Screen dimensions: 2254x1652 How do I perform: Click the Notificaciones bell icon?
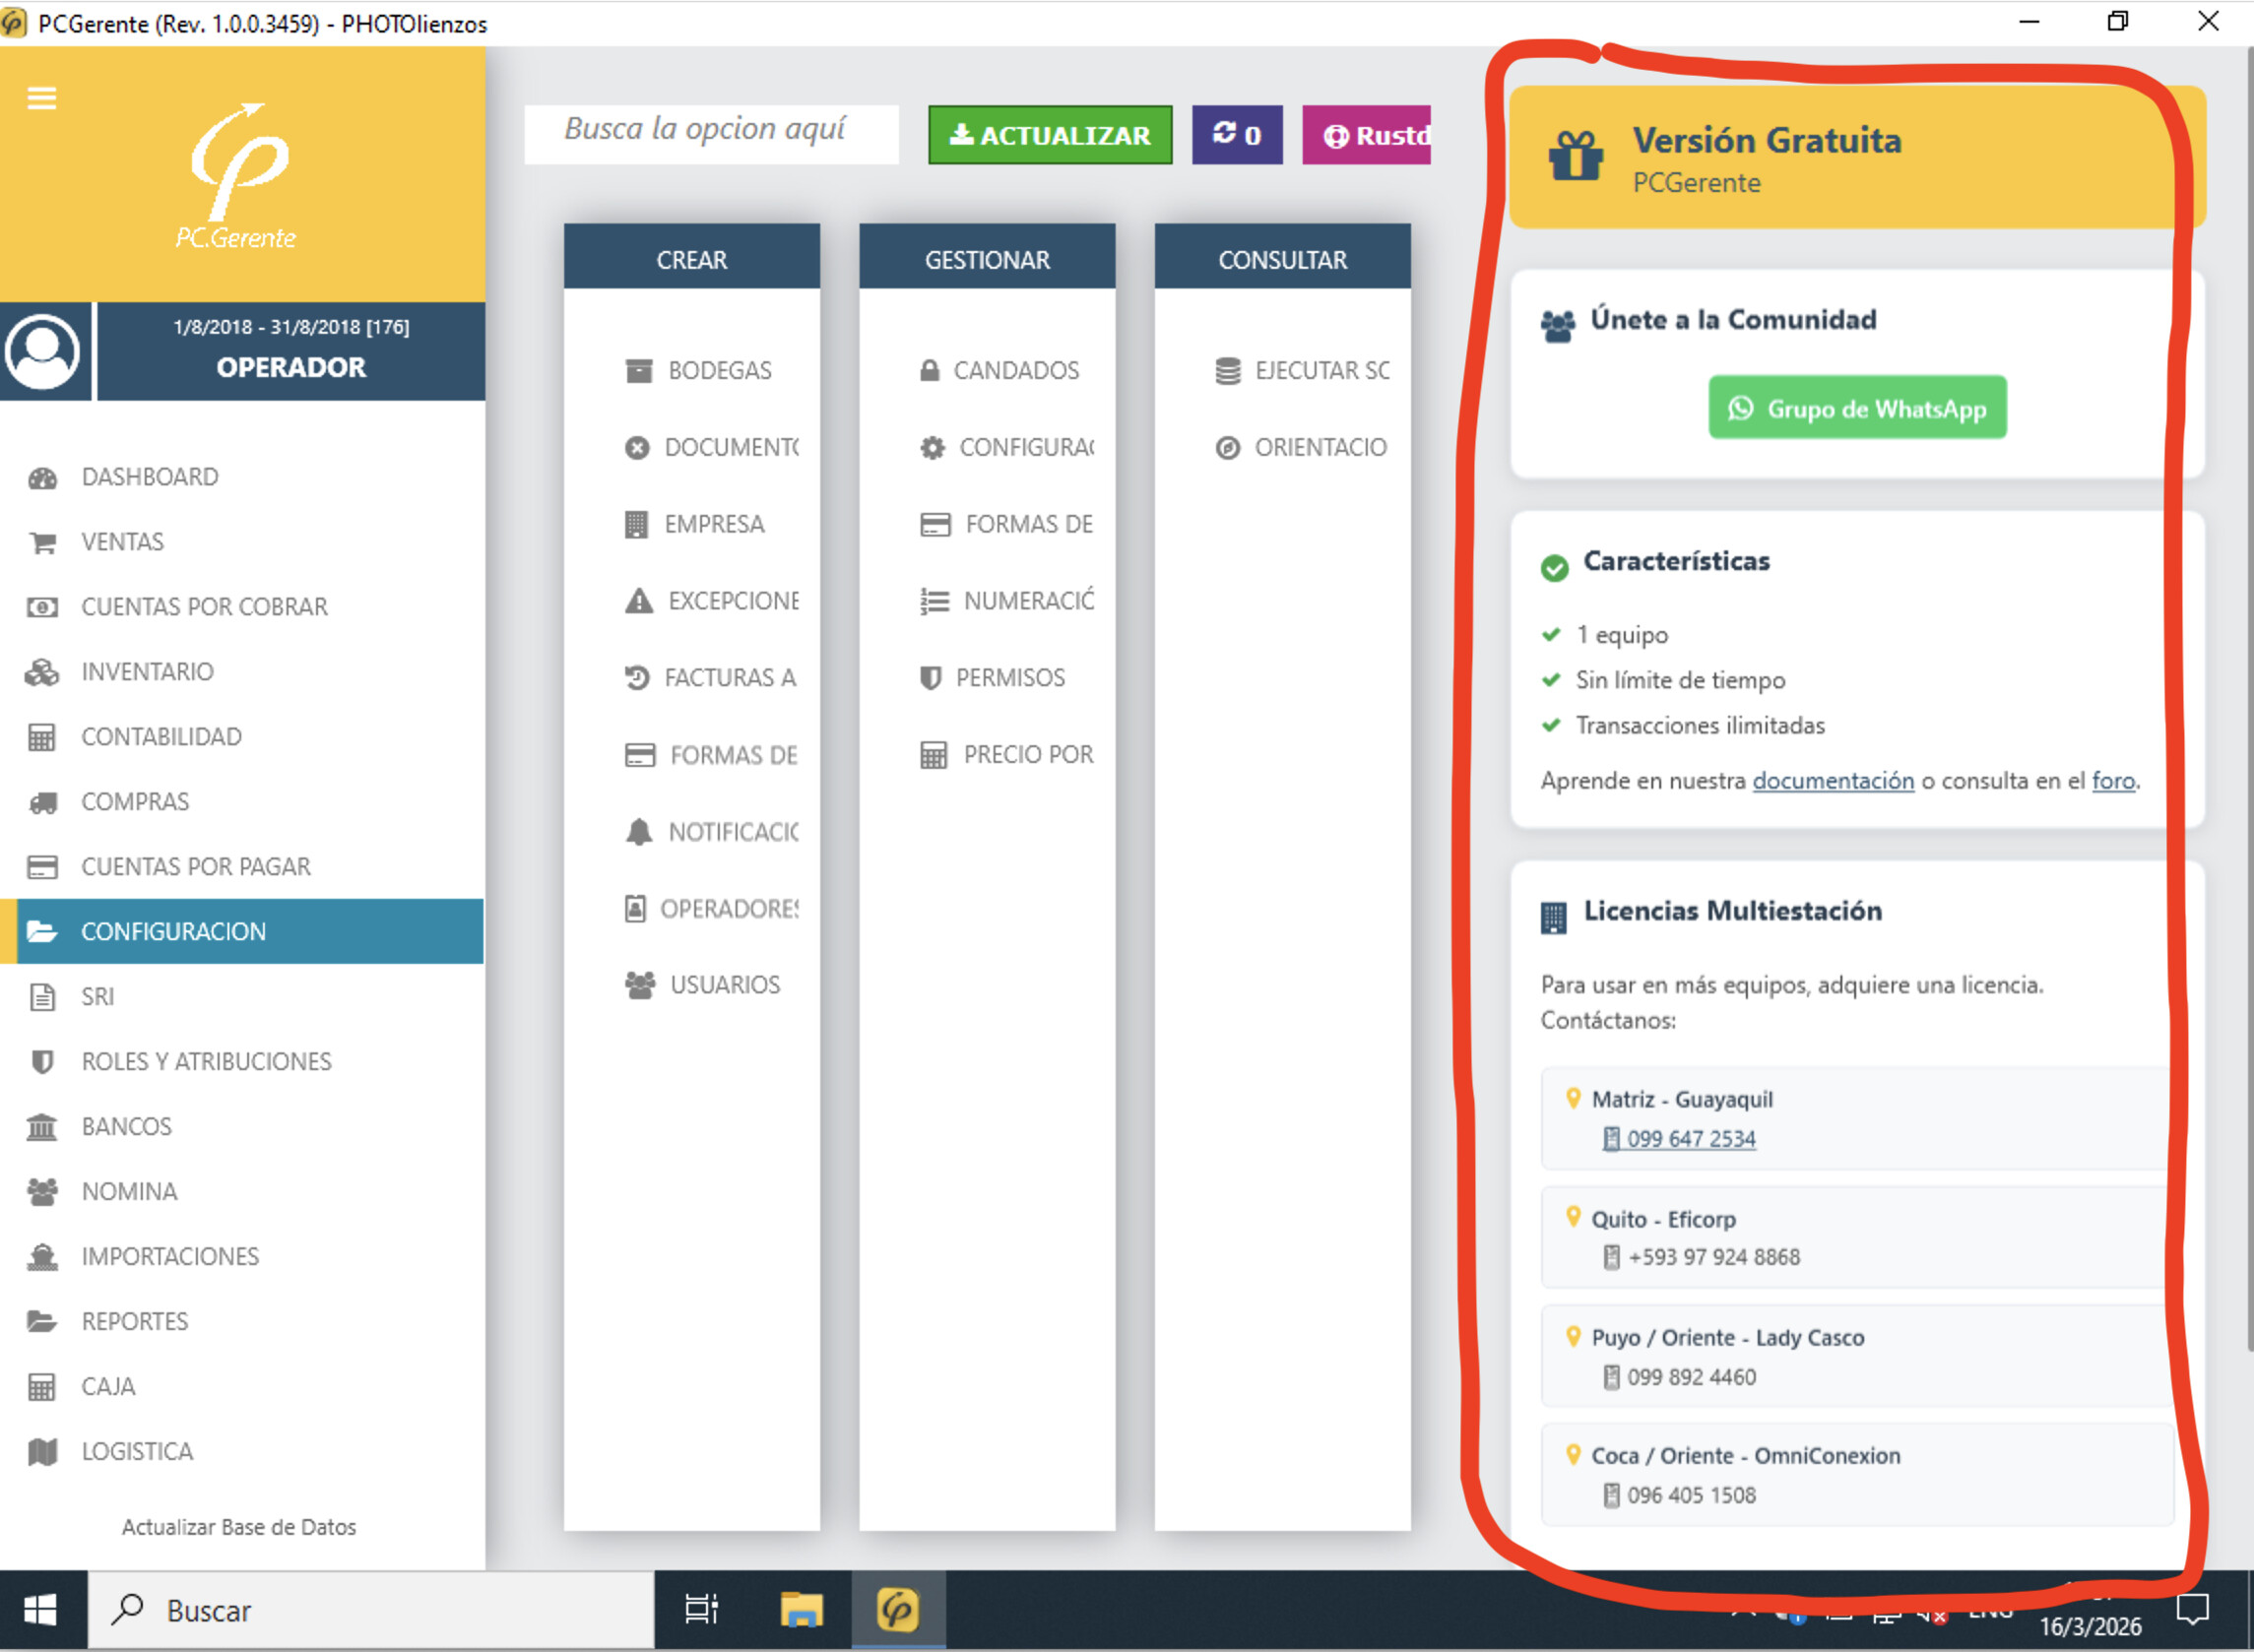pos(638,832)
